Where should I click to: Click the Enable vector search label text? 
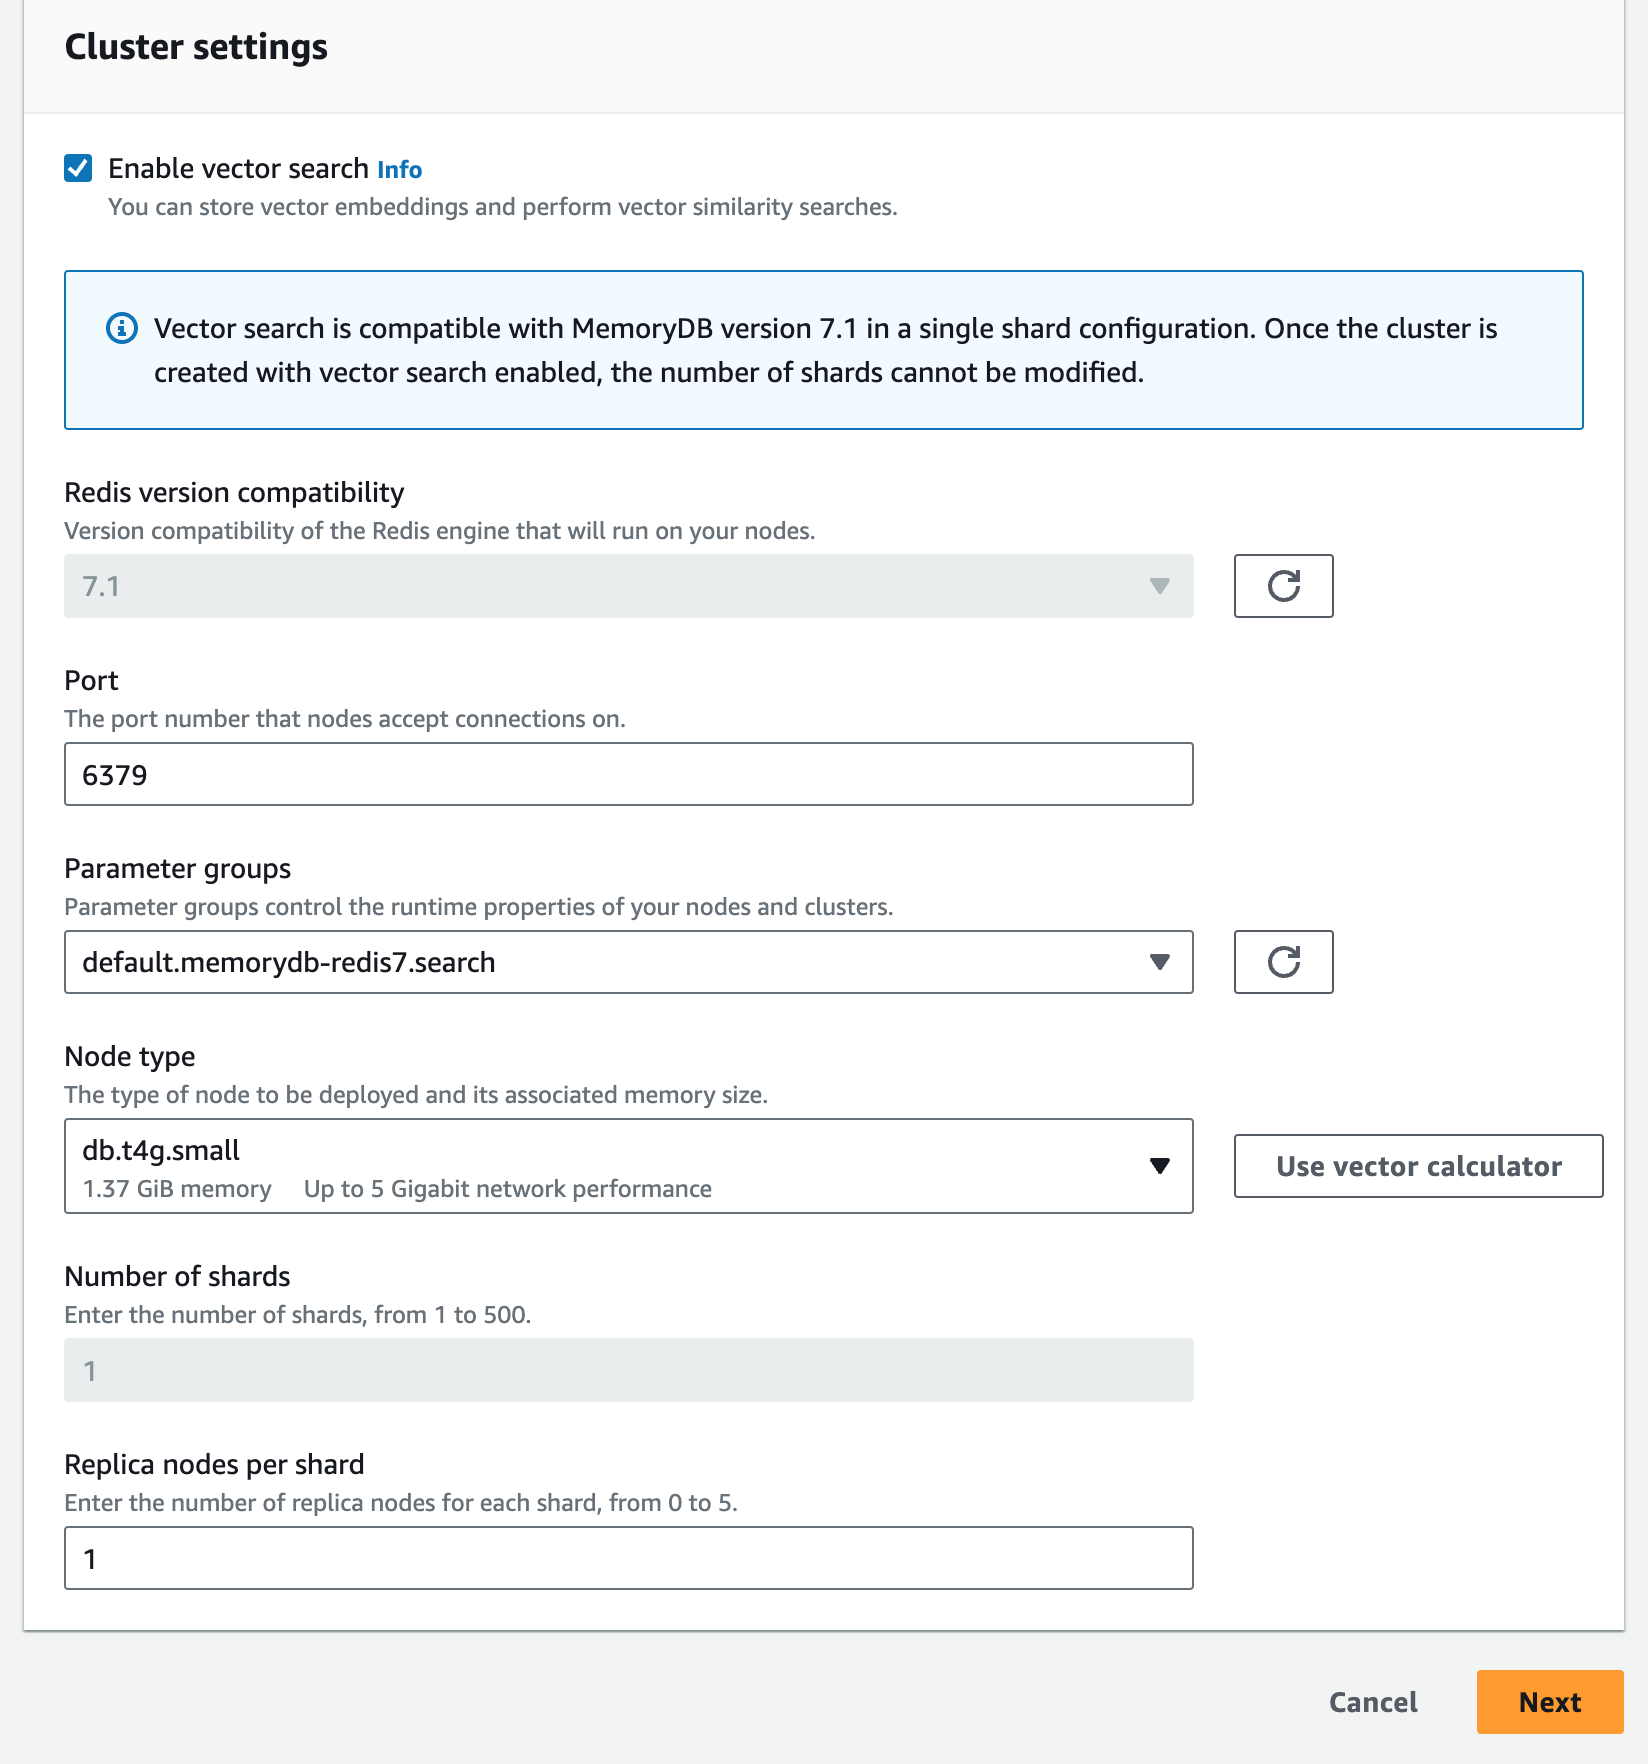pyautogui.click(x=238, y=169)
